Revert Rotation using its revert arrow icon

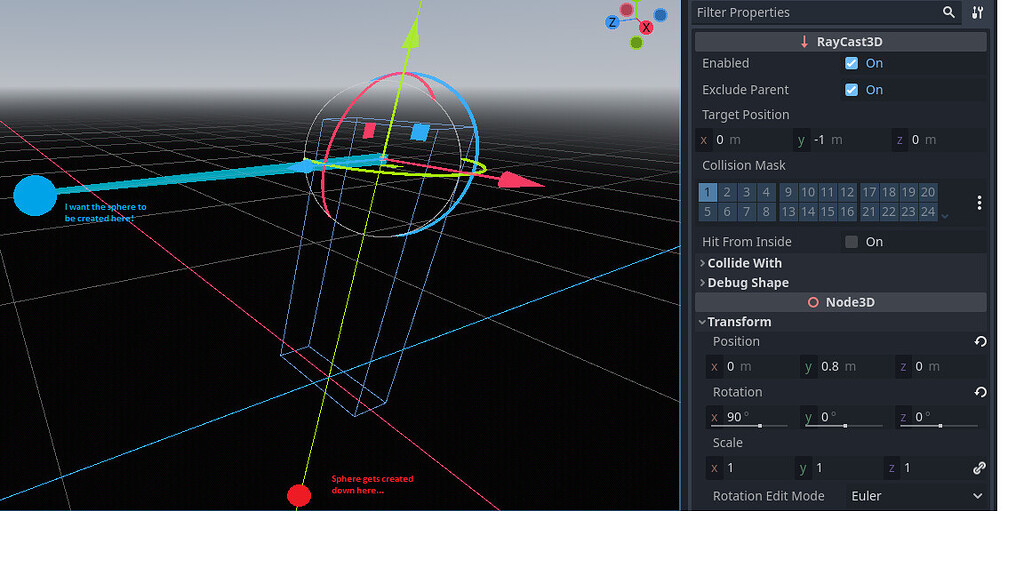[979, 391]
